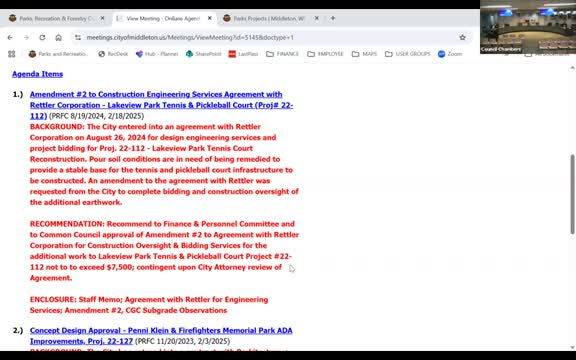Open a new browser tab
This screenshot has height=360, width=576.
tap(333, 18)
